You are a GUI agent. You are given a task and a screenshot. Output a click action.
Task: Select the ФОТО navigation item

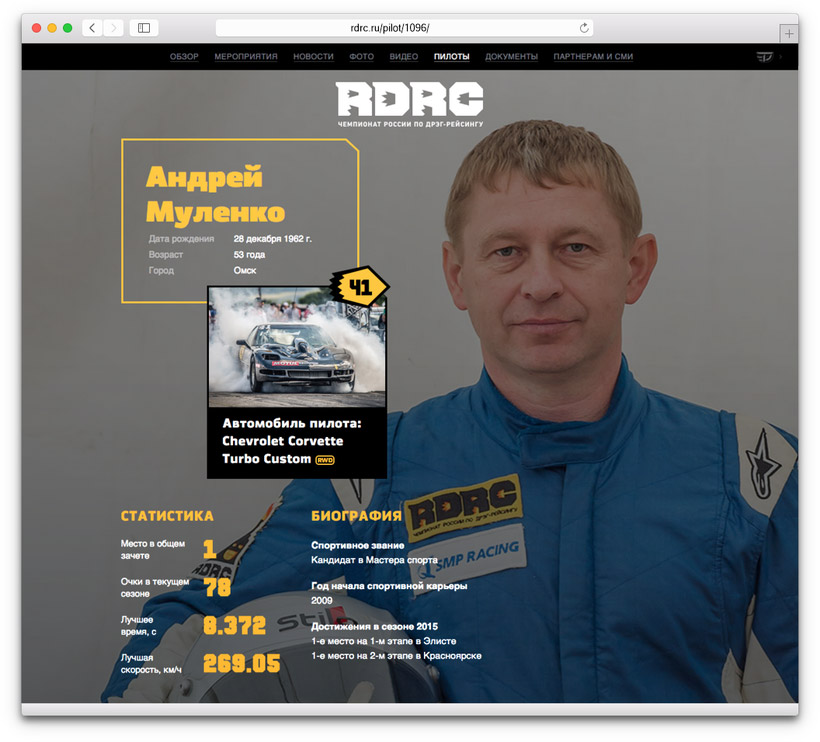click(361, 57)
